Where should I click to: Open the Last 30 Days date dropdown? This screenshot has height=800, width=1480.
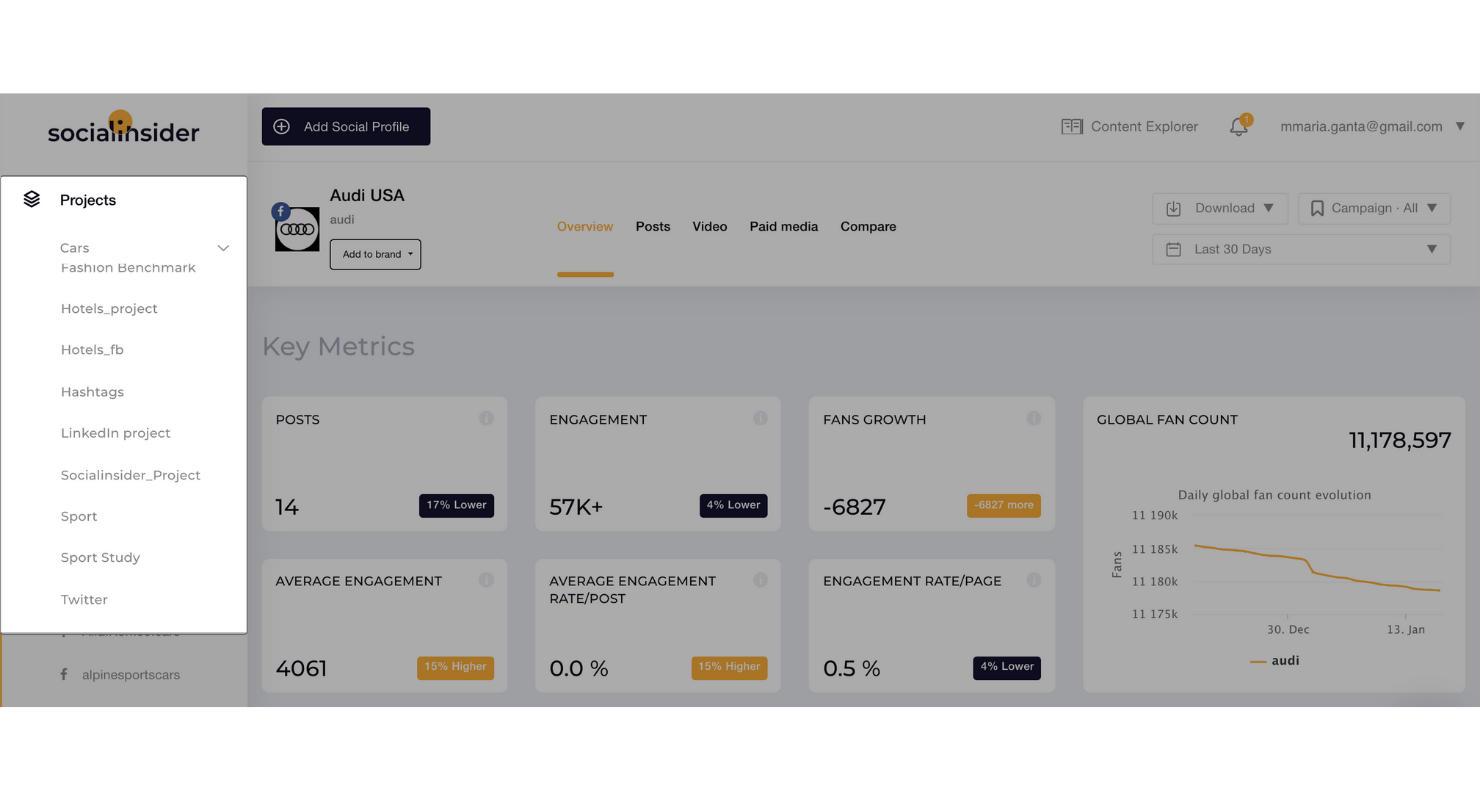coord(1301,249)
